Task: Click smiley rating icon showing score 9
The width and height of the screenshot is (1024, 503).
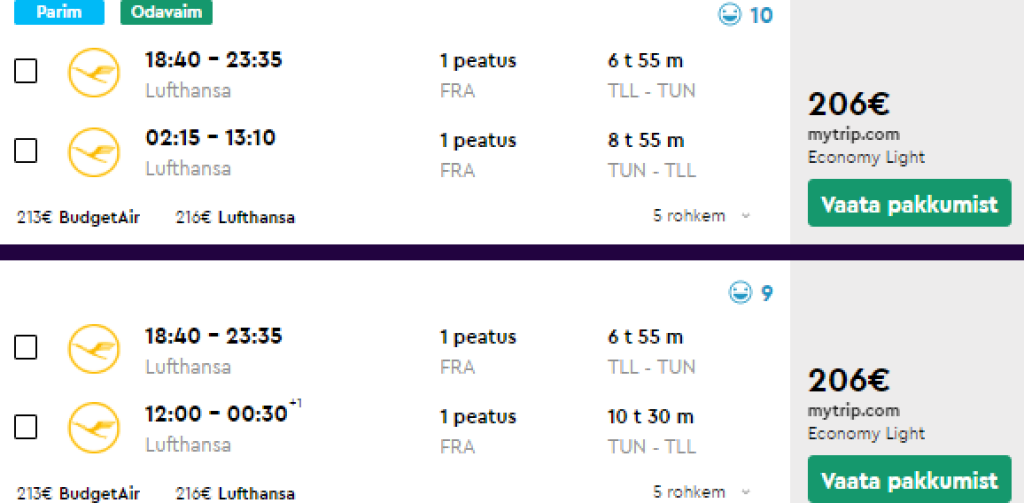Action: [740, 292]
